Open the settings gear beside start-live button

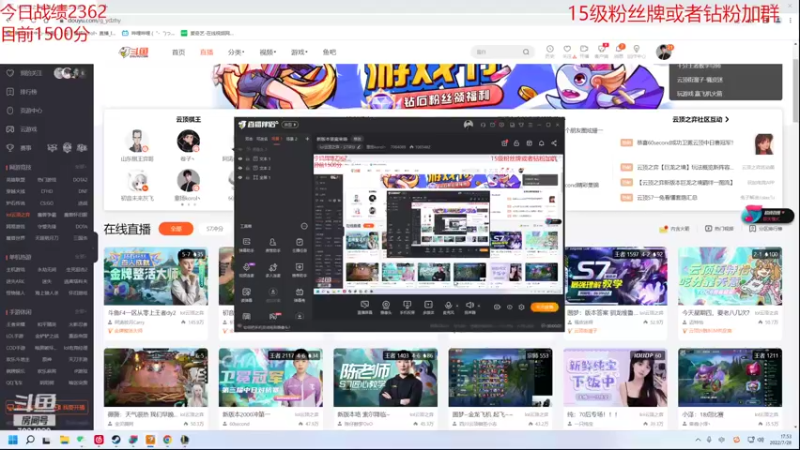point(521,307)
